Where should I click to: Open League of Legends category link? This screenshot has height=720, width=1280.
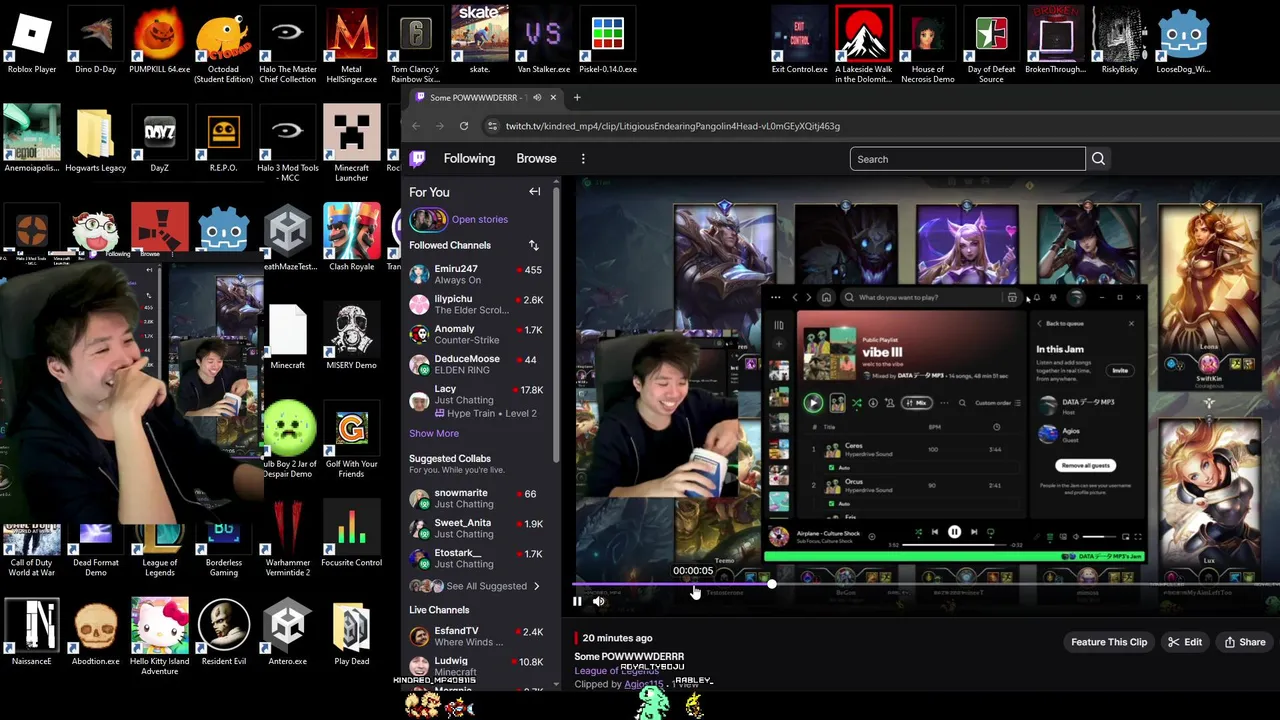tap(616, 671)
